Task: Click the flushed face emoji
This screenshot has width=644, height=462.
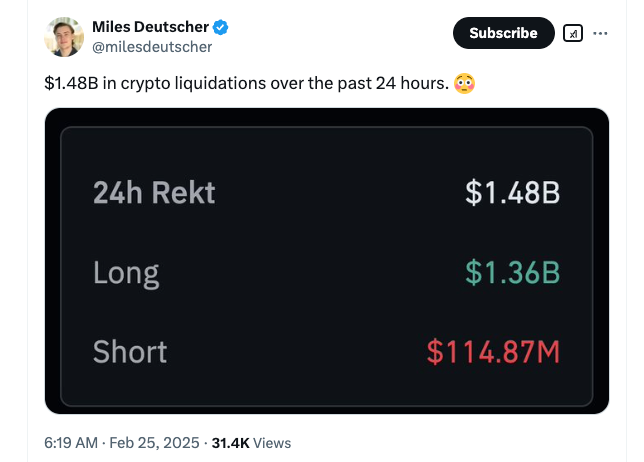Action: click(x=465, y=83)
